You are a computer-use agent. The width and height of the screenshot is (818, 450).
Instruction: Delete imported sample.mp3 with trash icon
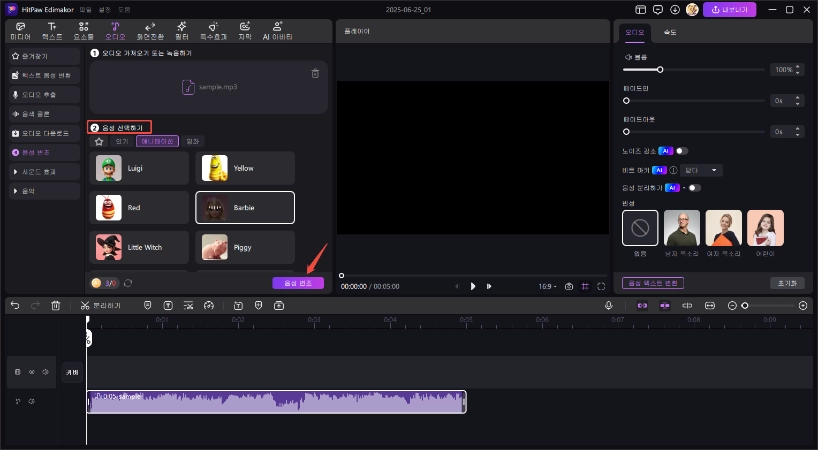coord(315,74)
